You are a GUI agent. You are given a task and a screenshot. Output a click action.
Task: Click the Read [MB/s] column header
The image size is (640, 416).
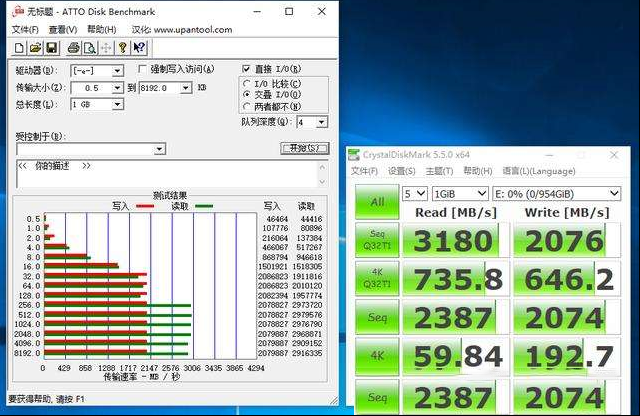pyautogui.click(x=456, y=213)
